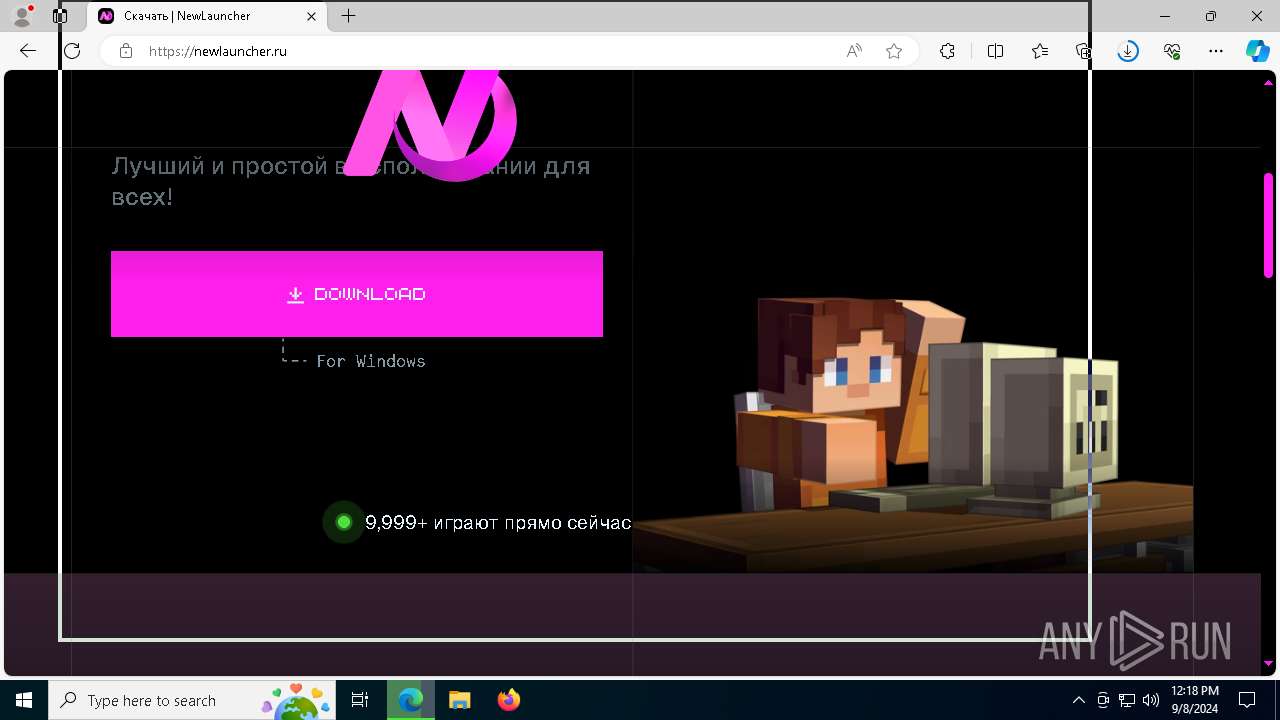Select the Скачать | NewLauncher tab
Screen dimensions: 1280x720
(208, 16)
